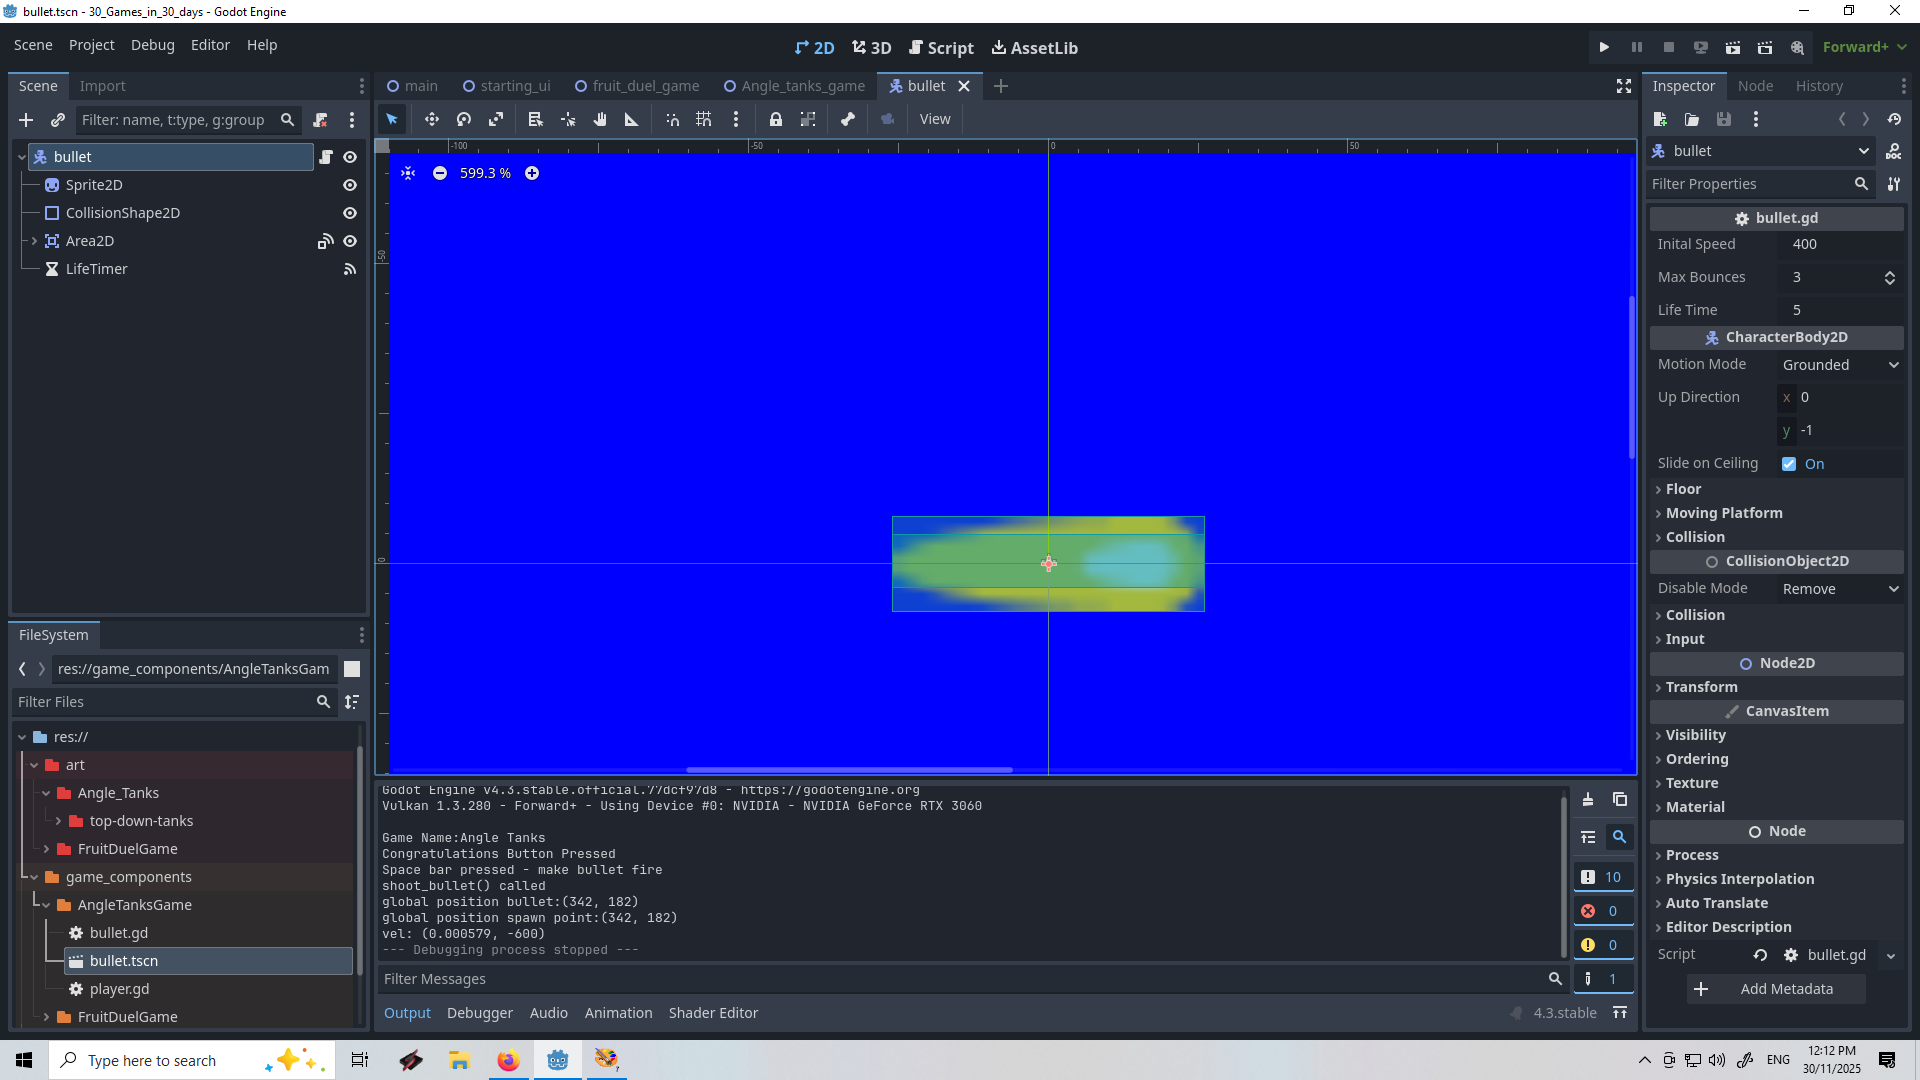1920x1080 pixels.
Task: Activate the Pan Mode hand tool
Action: [x=600, y=119]
